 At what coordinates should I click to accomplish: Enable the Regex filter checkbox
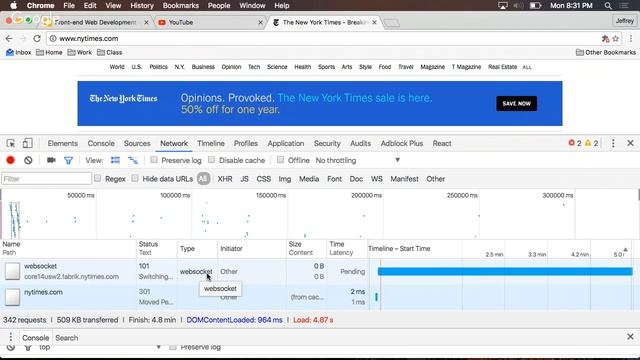tap(98, 178)
